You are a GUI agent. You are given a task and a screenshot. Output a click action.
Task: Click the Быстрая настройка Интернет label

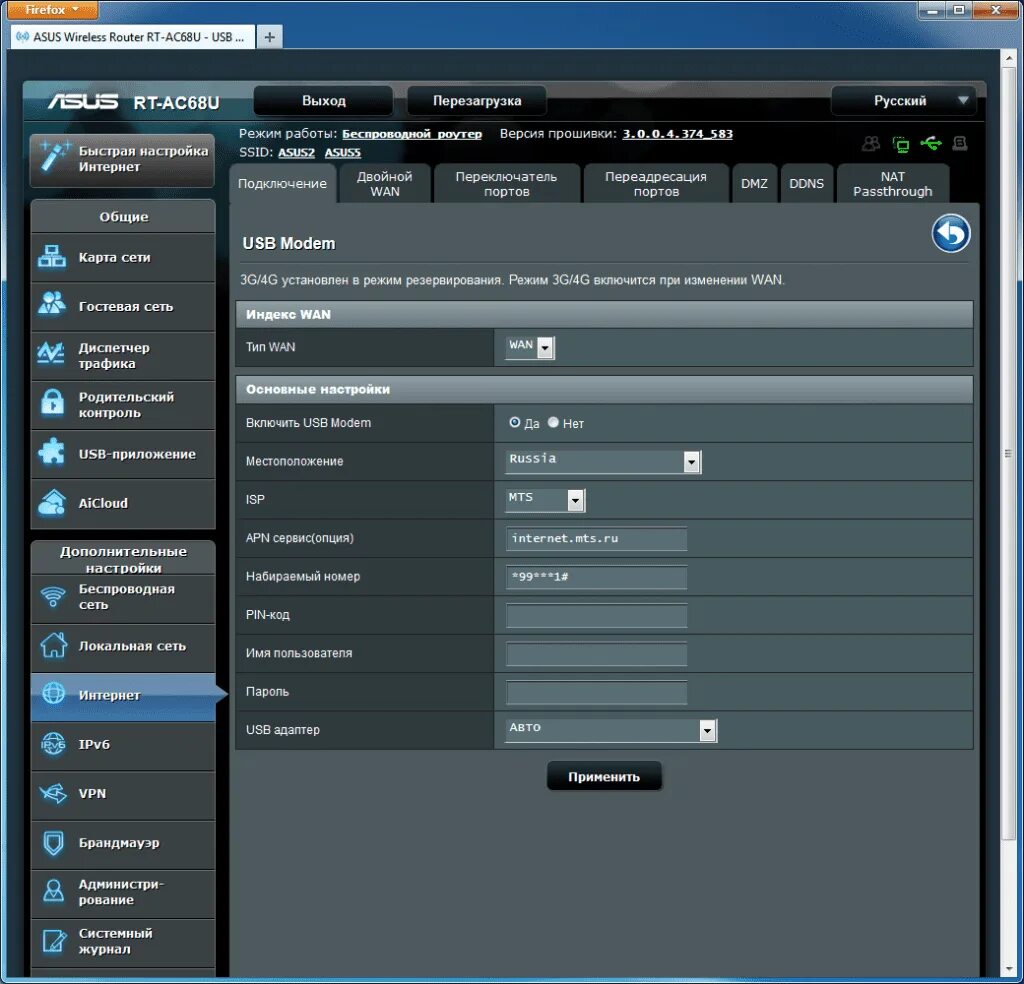click(x=143, y=159)
